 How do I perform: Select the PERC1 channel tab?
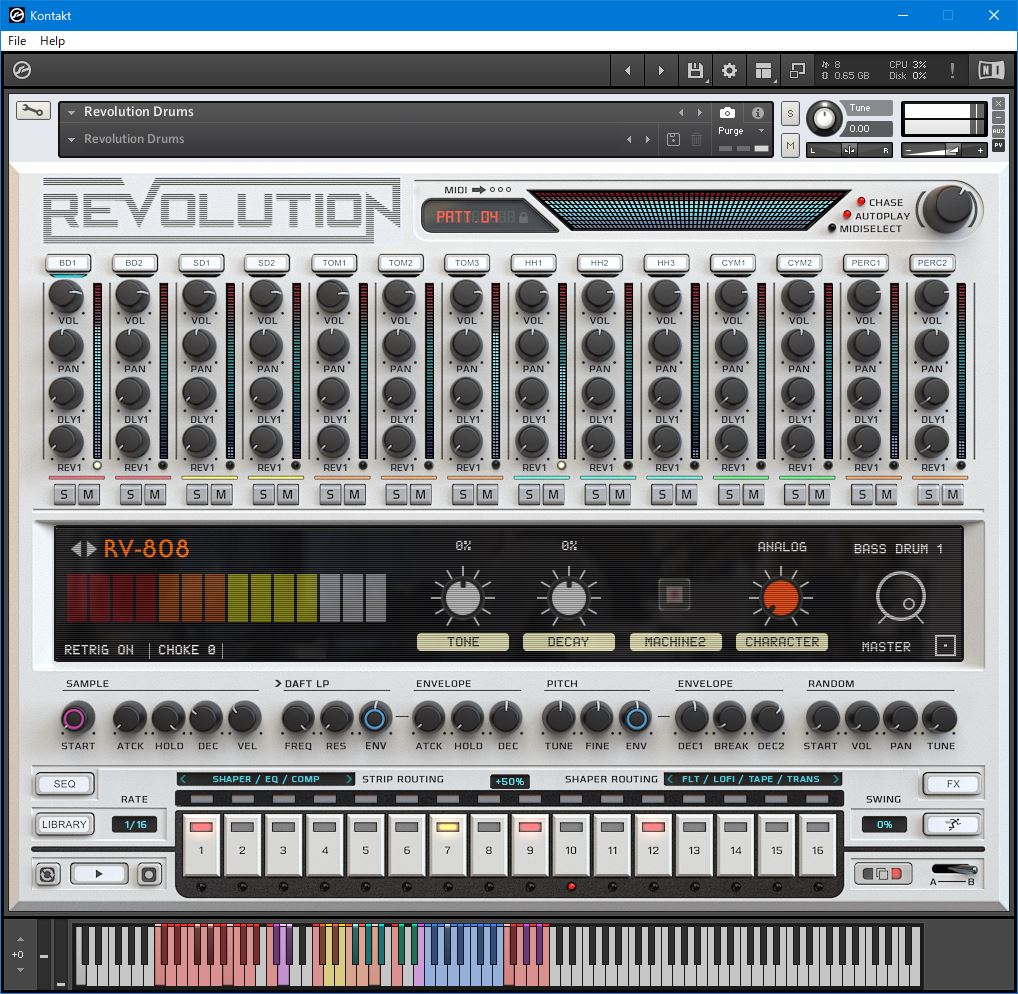865,263
